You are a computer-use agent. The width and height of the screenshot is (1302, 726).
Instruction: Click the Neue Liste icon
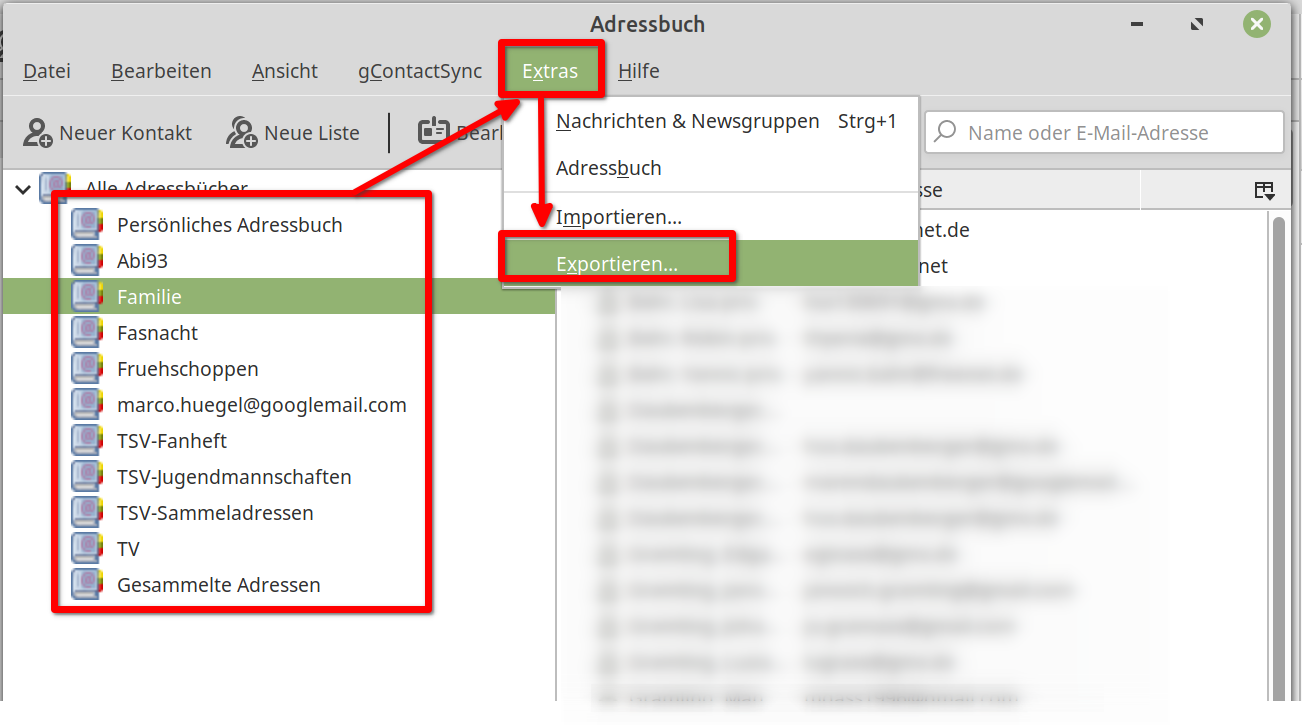(x=242, y=133)
